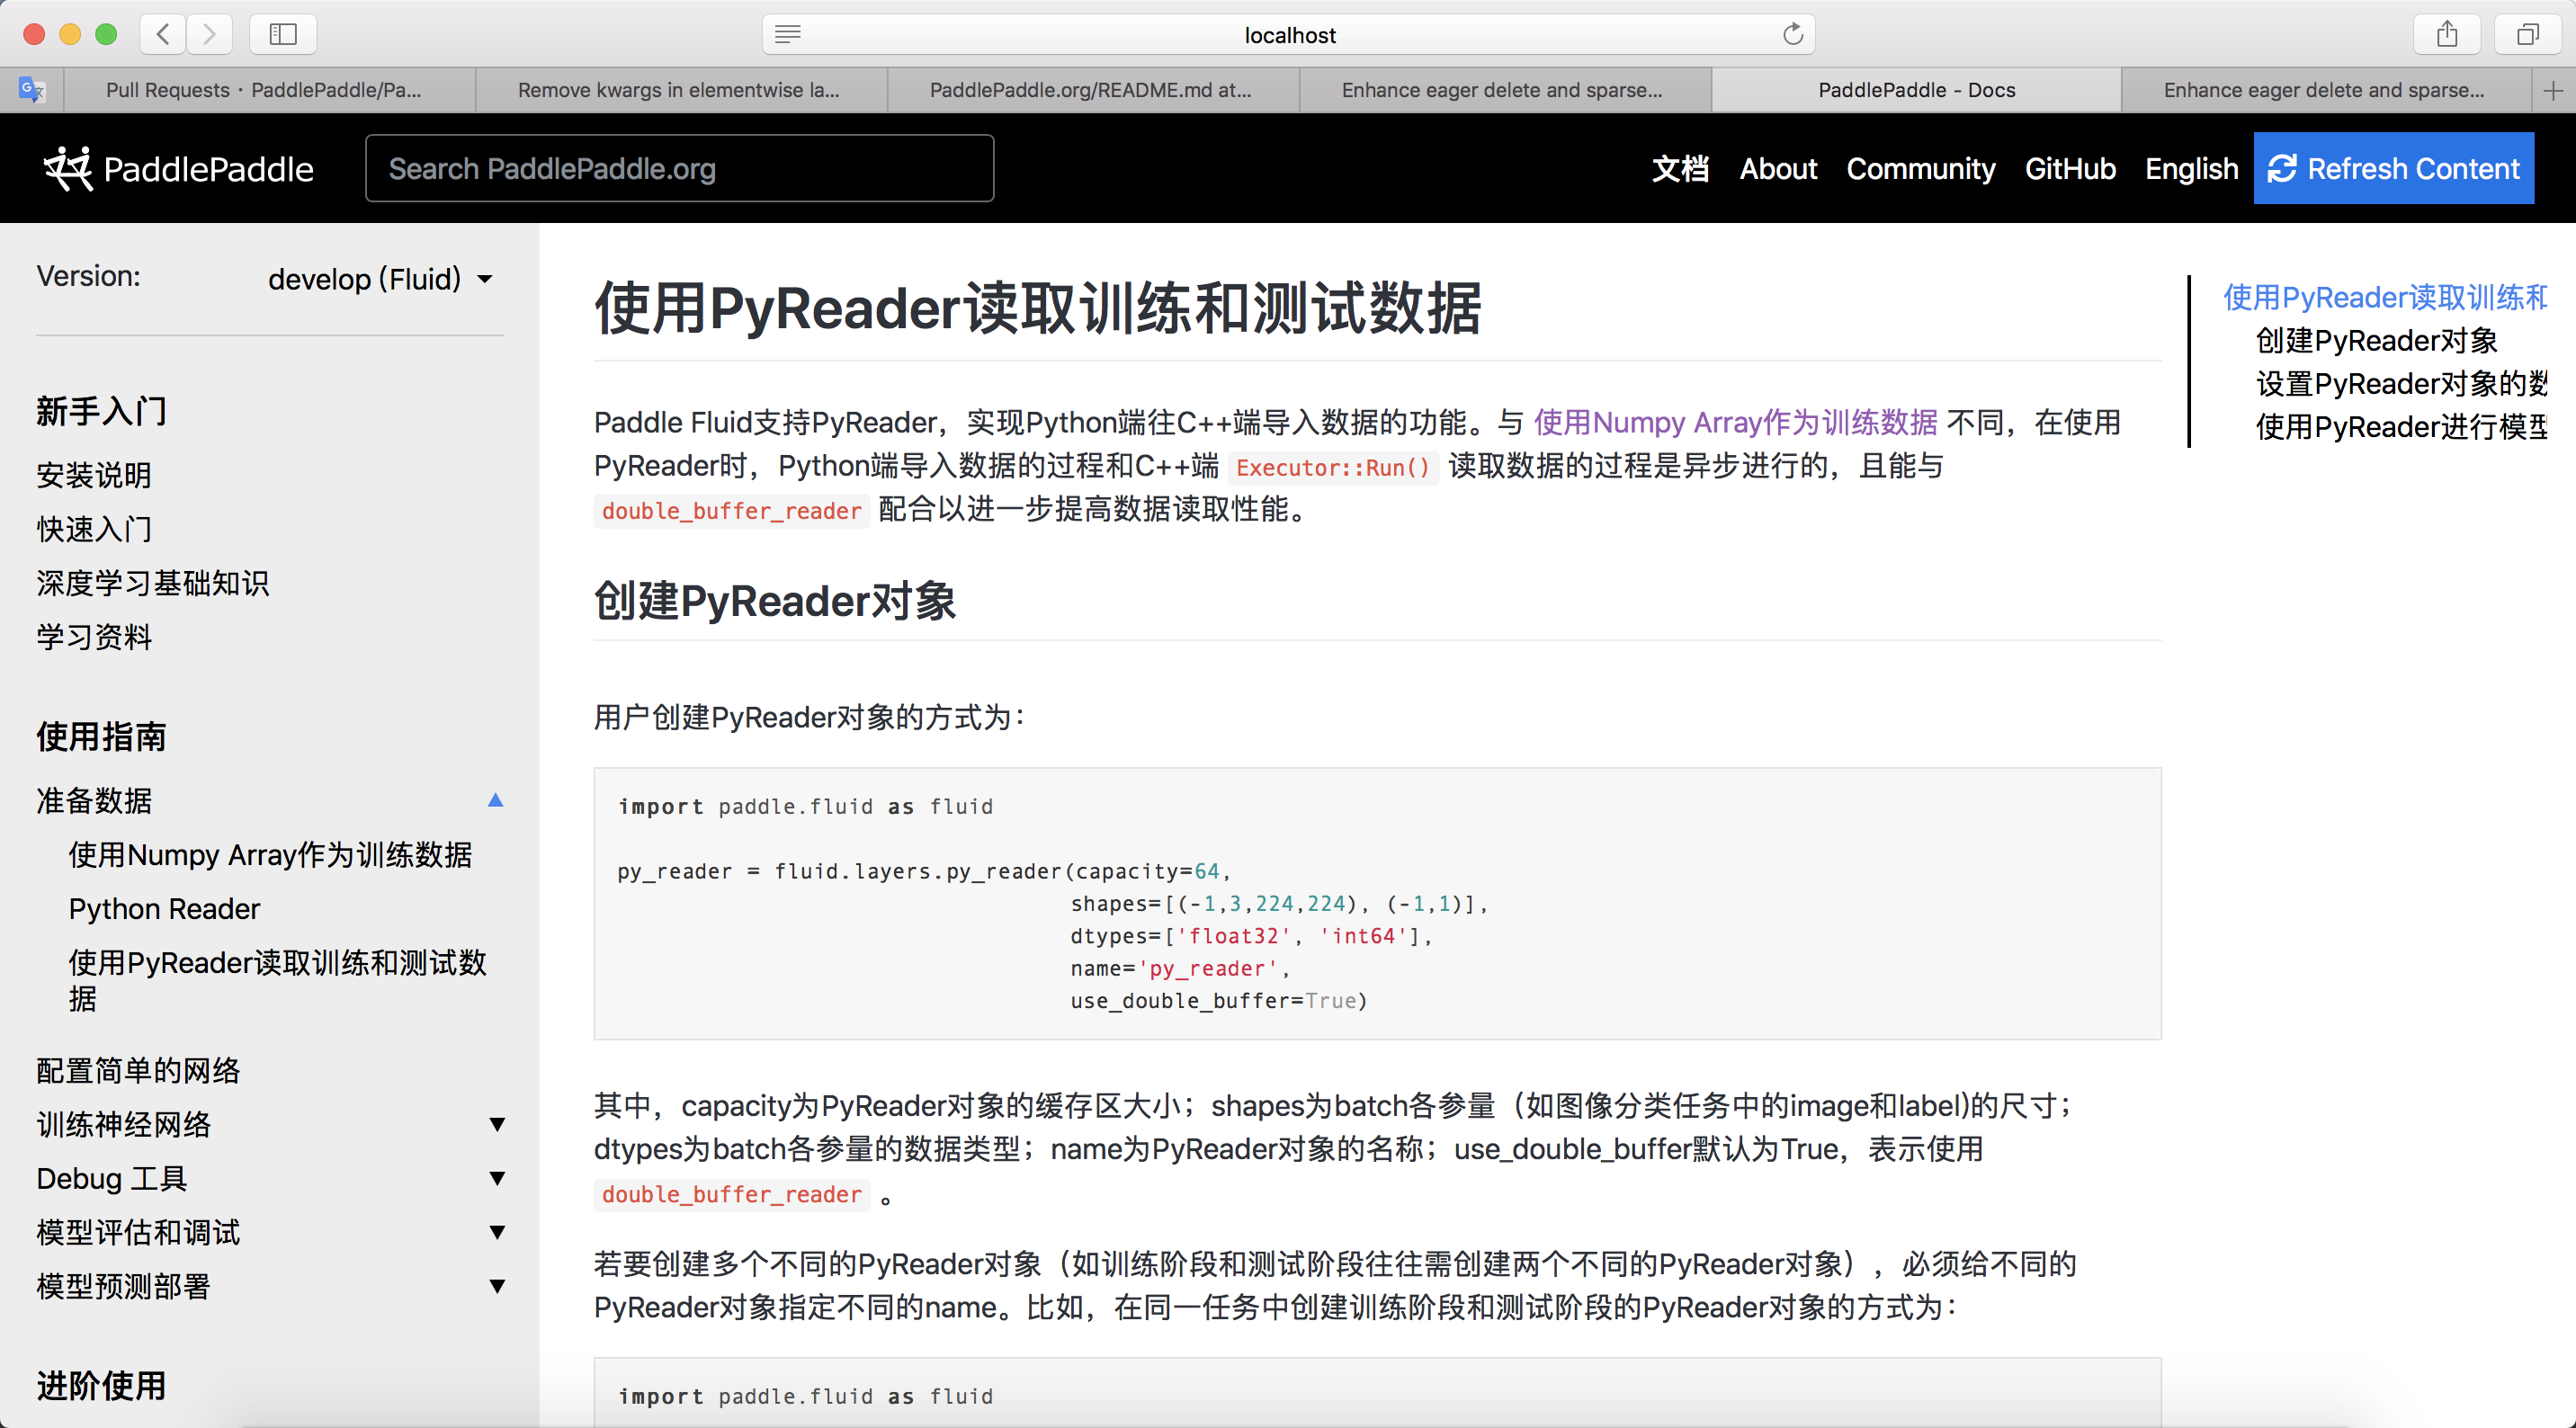The width and height of the screenshot is (2576, 1428).
Task: Expand the 模型预测部署 section
Action: click(x=497, y=1286)
